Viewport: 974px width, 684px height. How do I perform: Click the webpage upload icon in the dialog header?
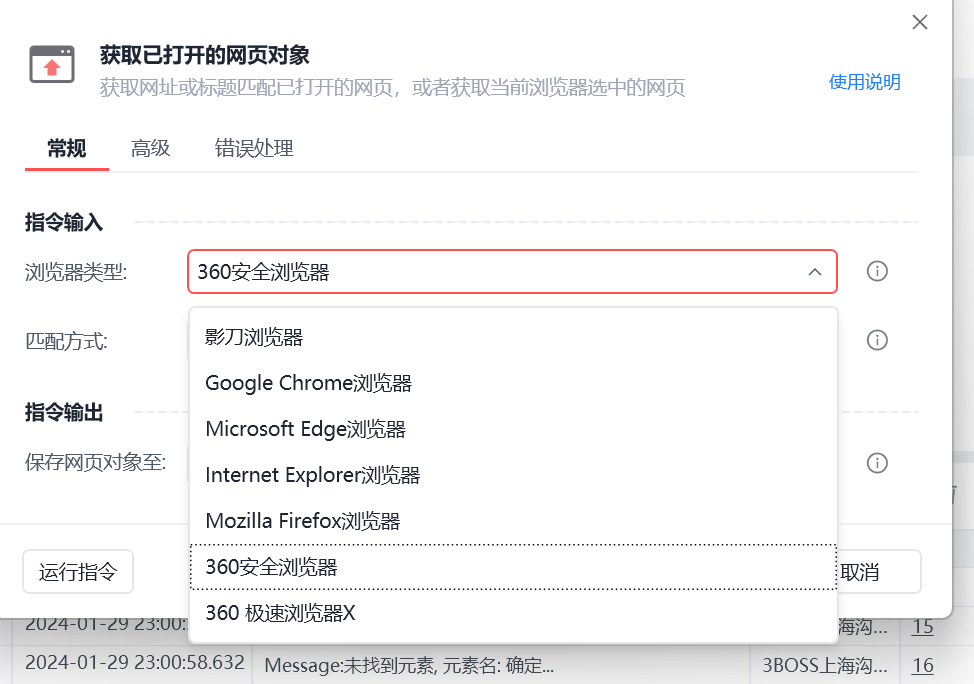click(52, 64)
